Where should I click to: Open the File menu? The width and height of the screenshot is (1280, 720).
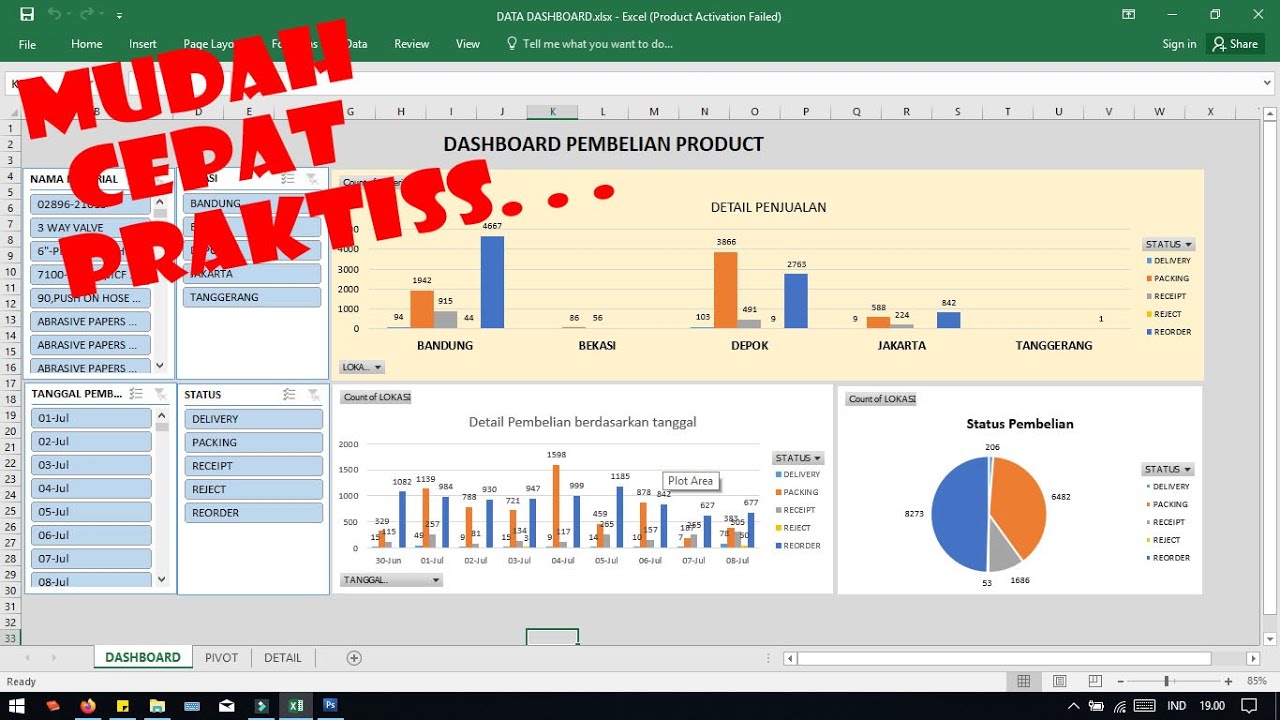tap(27, 44)
